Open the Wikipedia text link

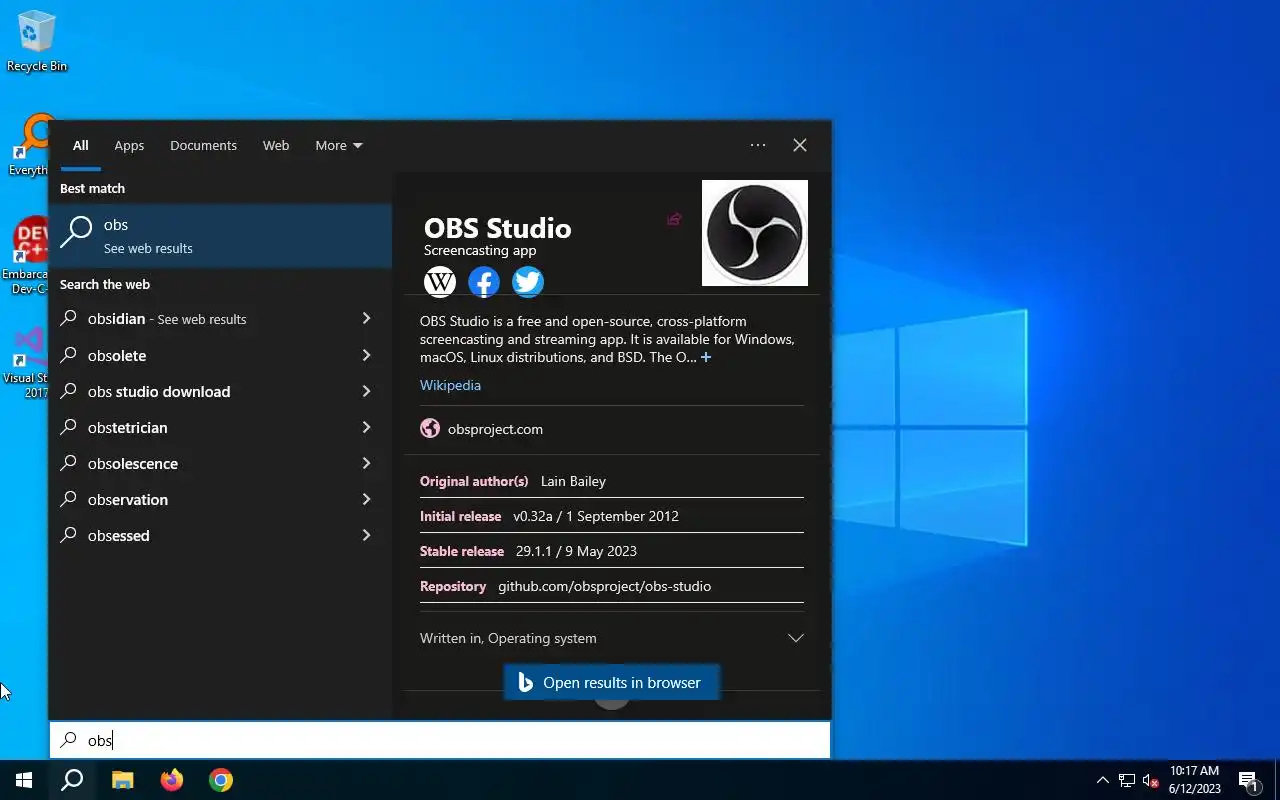pyautogui.click(x=450, y=385)
